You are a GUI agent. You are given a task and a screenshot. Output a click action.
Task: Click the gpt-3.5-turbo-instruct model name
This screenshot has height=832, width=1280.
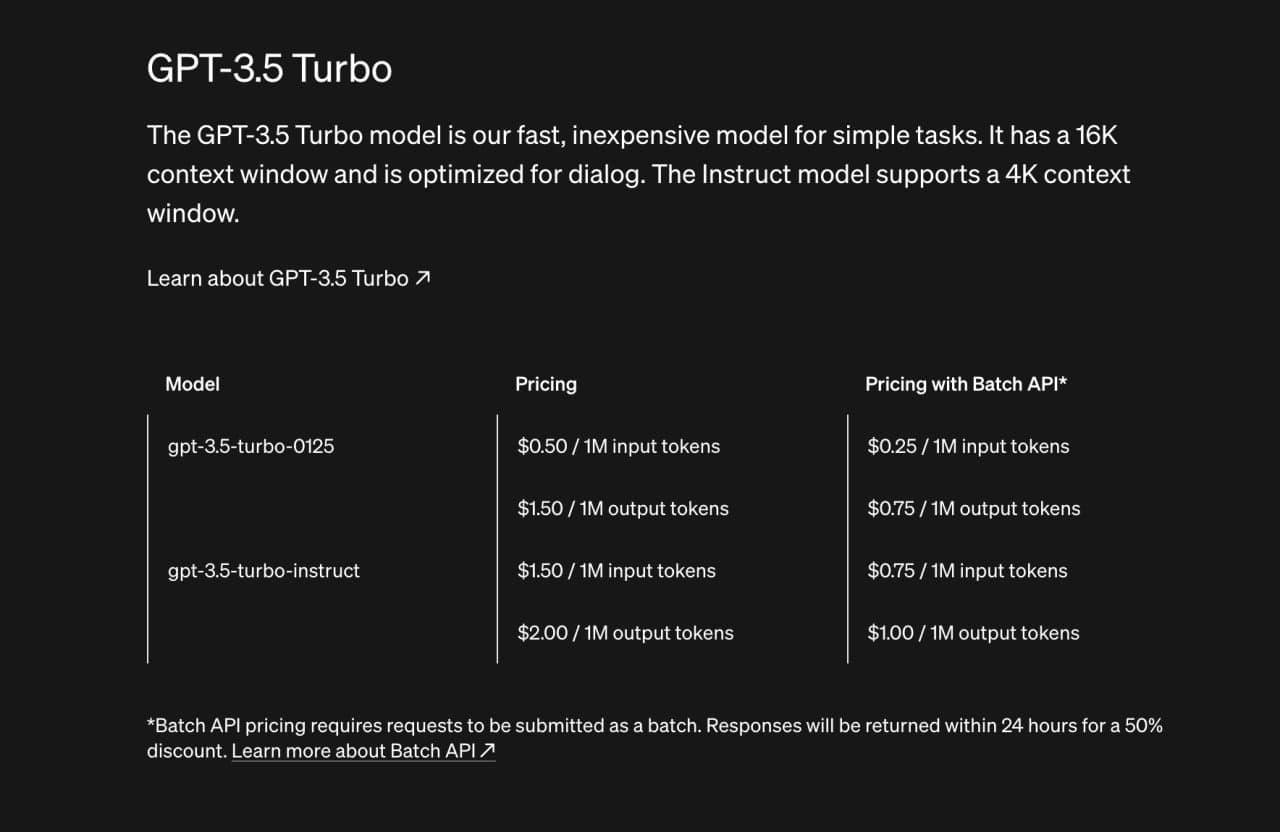(x=264, y=571)
